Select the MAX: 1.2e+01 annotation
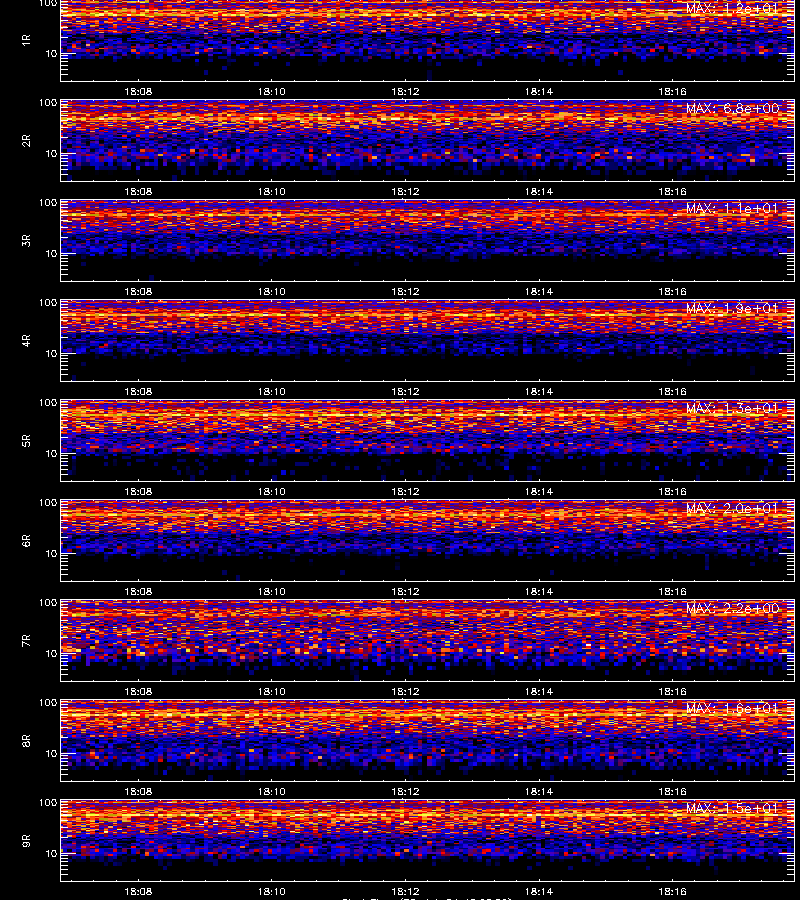 pyautogui.click(x=732, y=9)
